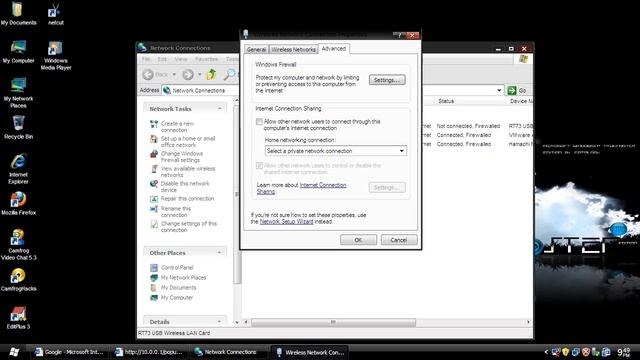This screenshot has width=640, height=360.
Task: Click Cancel in the properties dialog
Action: point(399,240)
